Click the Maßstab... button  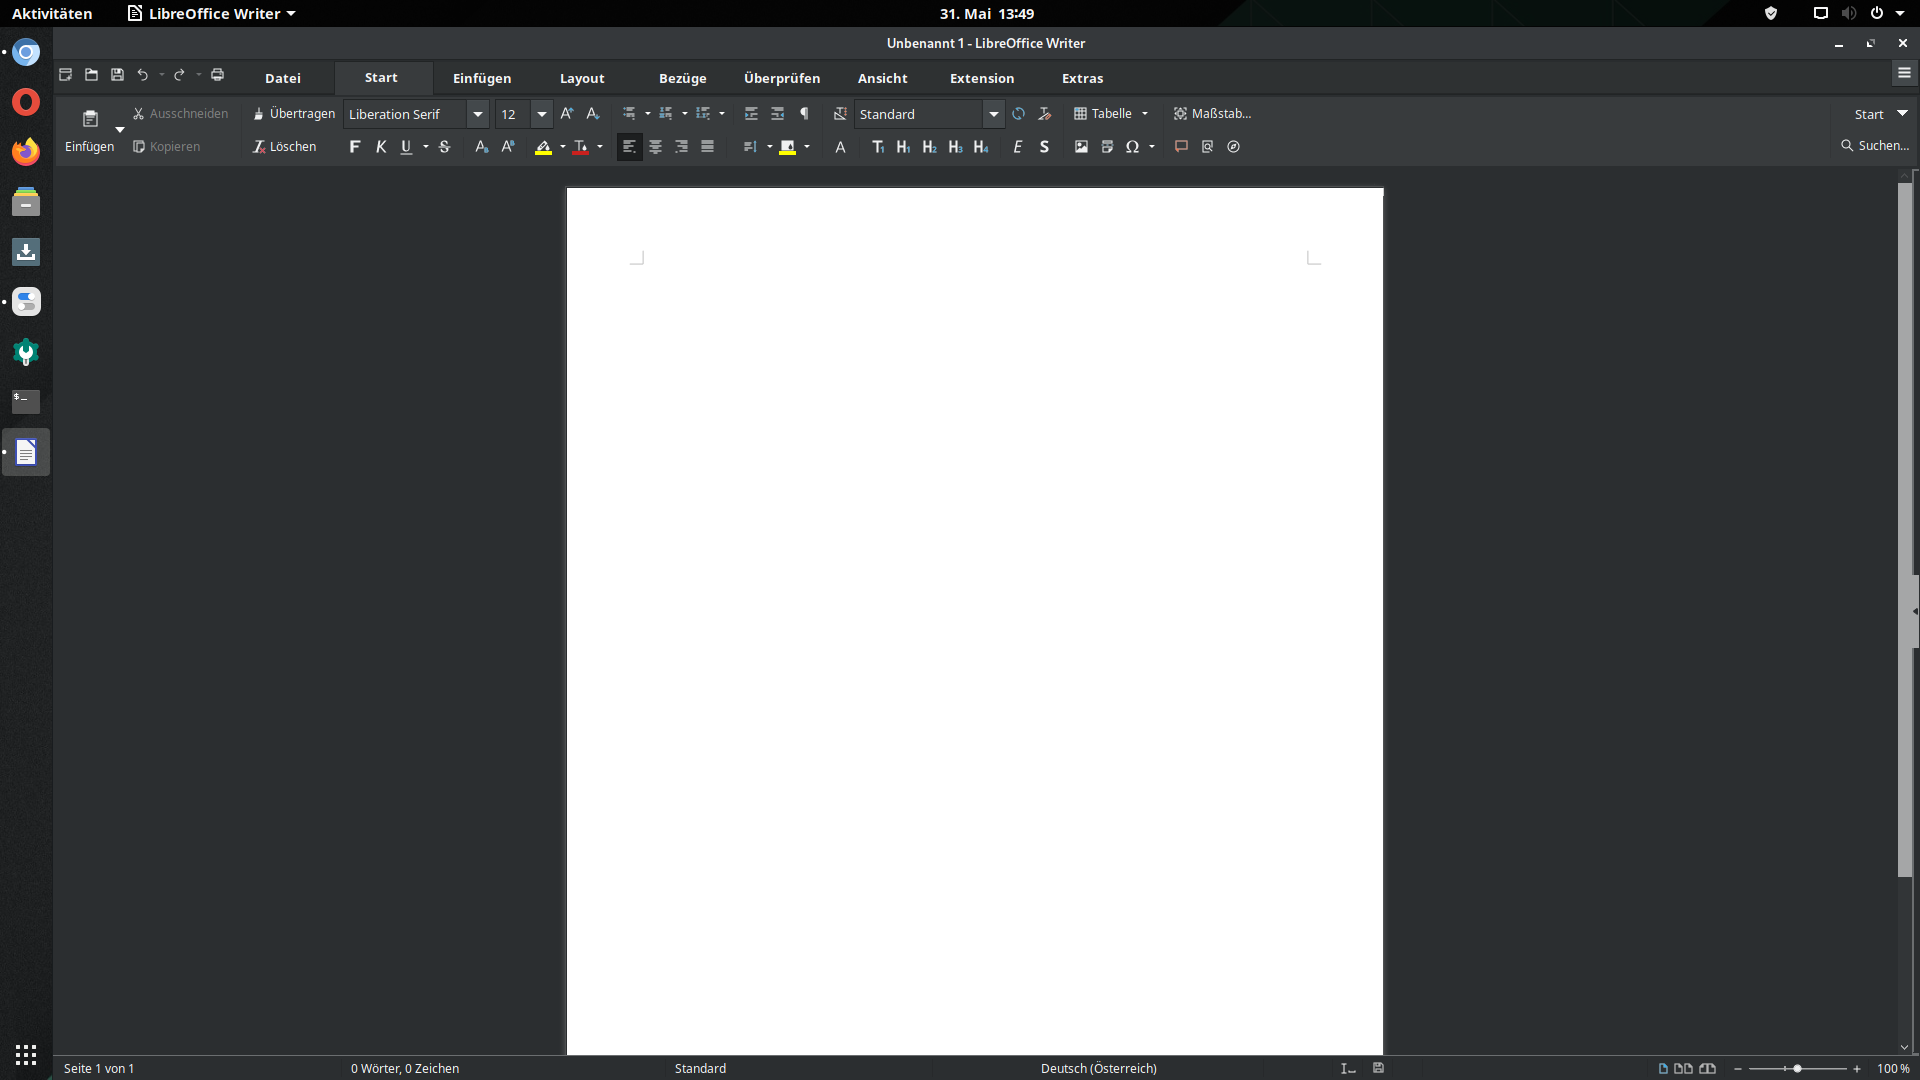[x=1212, y=114]
